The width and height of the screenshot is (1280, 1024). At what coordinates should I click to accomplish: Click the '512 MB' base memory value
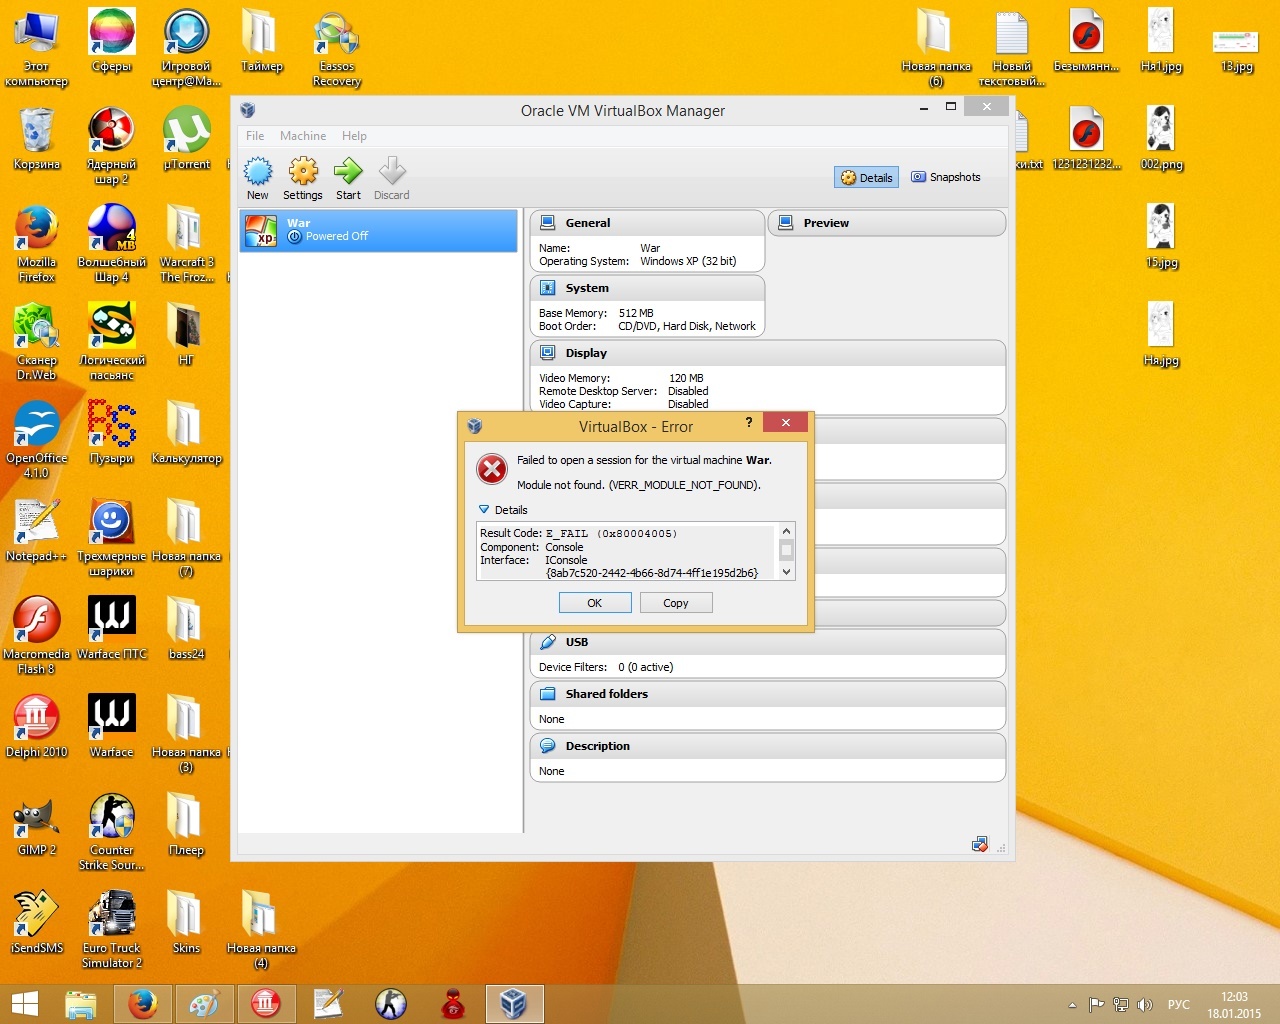tap(636, 313)
